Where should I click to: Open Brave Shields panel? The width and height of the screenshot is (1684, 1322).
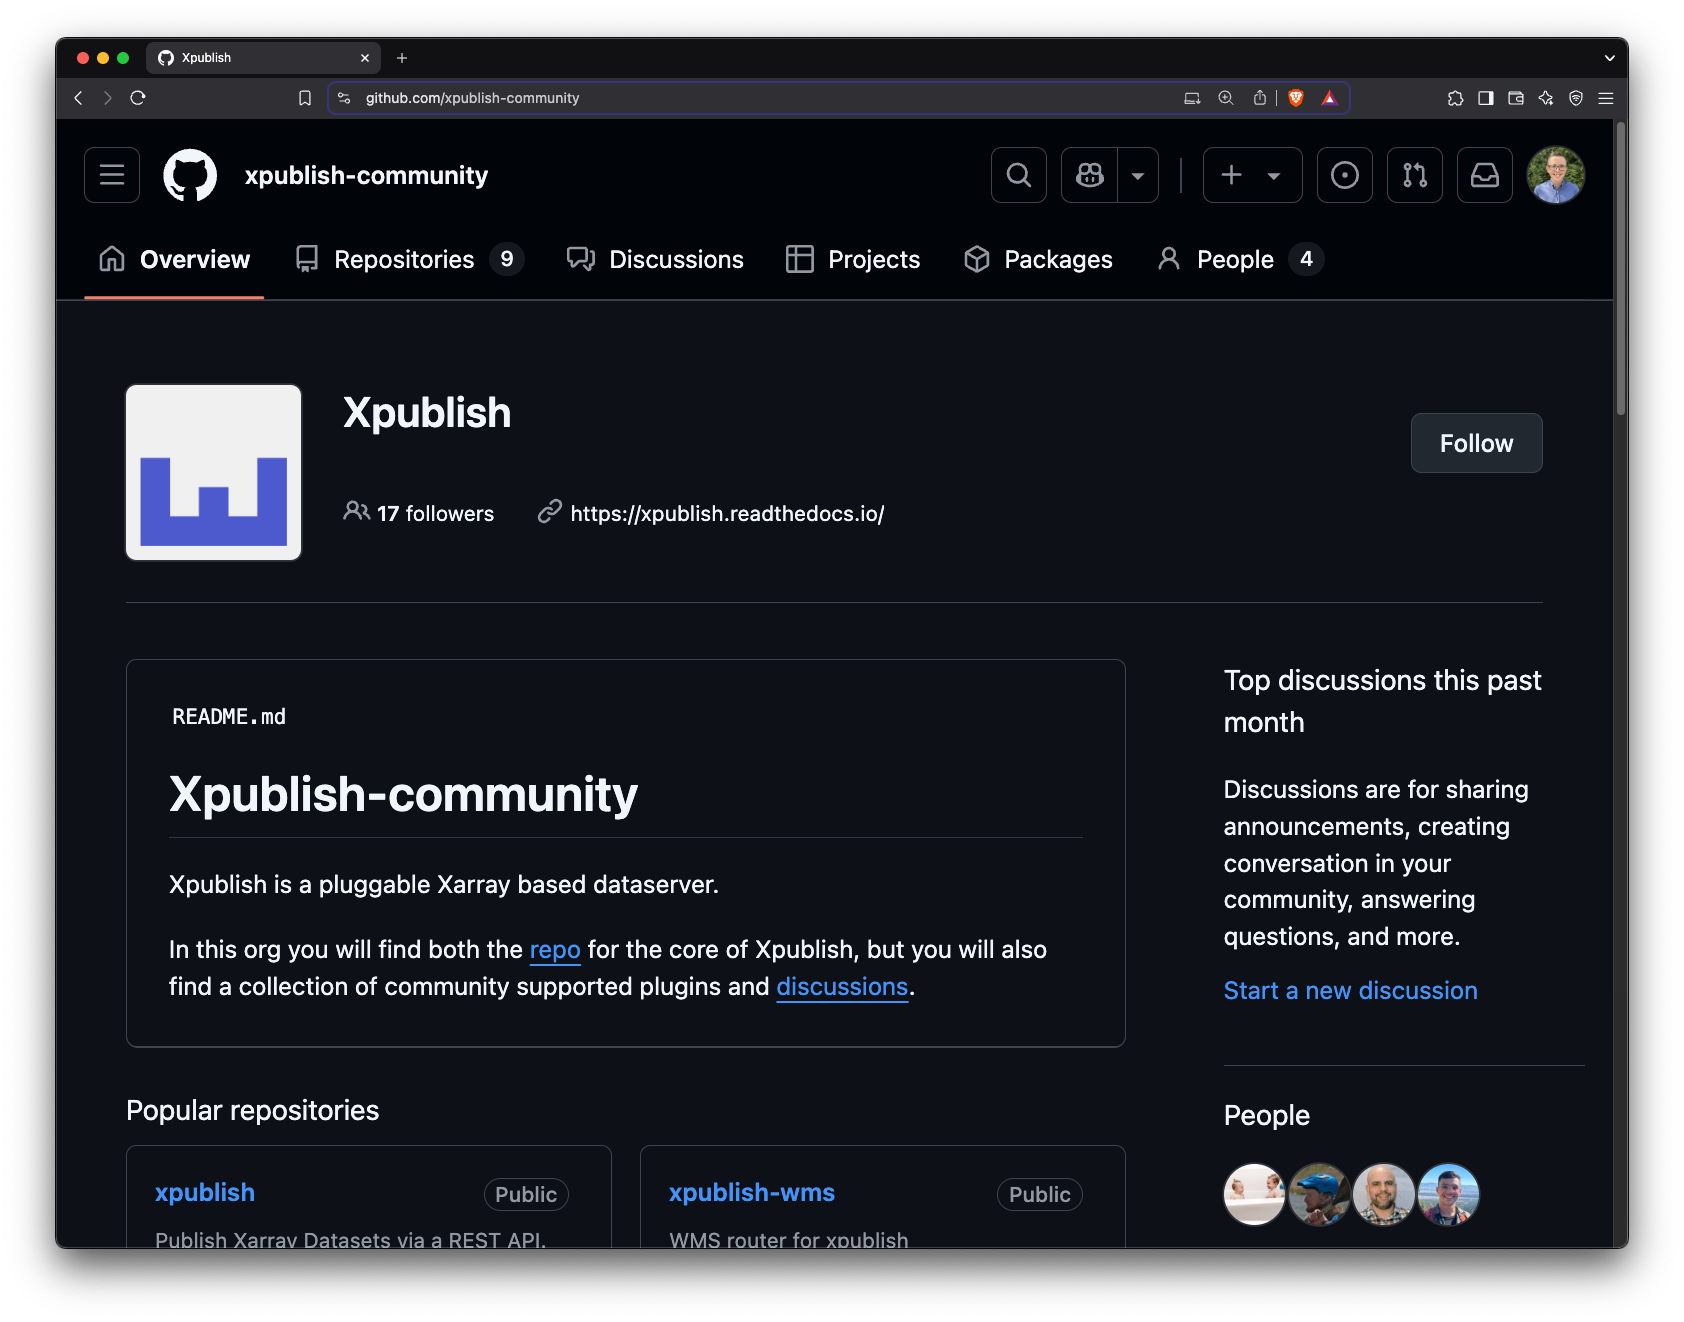tap(1297, 98)
